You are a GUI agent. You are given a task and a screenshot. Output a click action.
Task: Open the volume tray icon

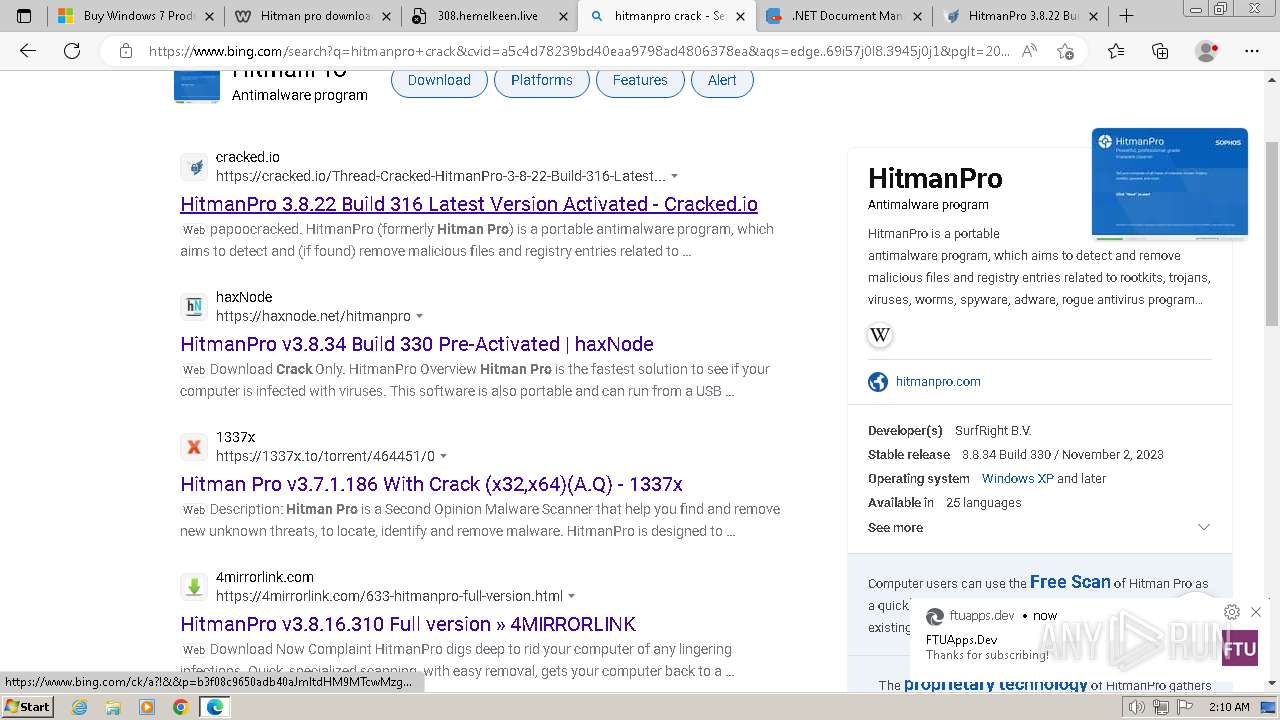pyautogui.click(x=1136, y=707)
